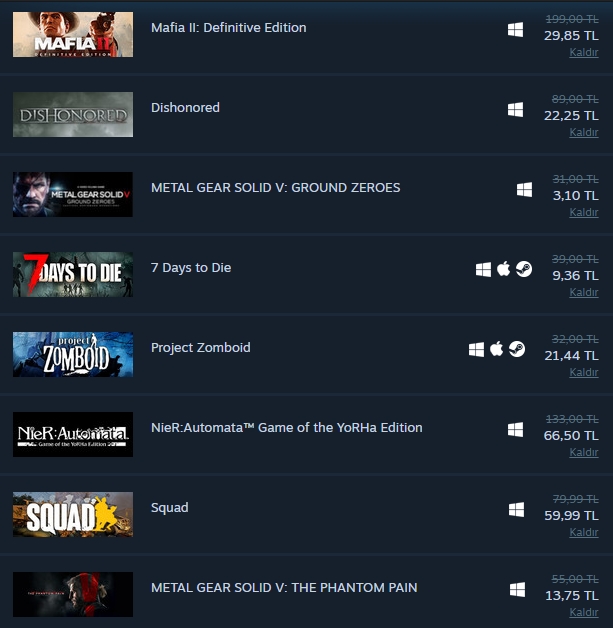Remove Mafia II via its Kaldır link
This screenshot has height=628, width=613.
coord(584,52)
